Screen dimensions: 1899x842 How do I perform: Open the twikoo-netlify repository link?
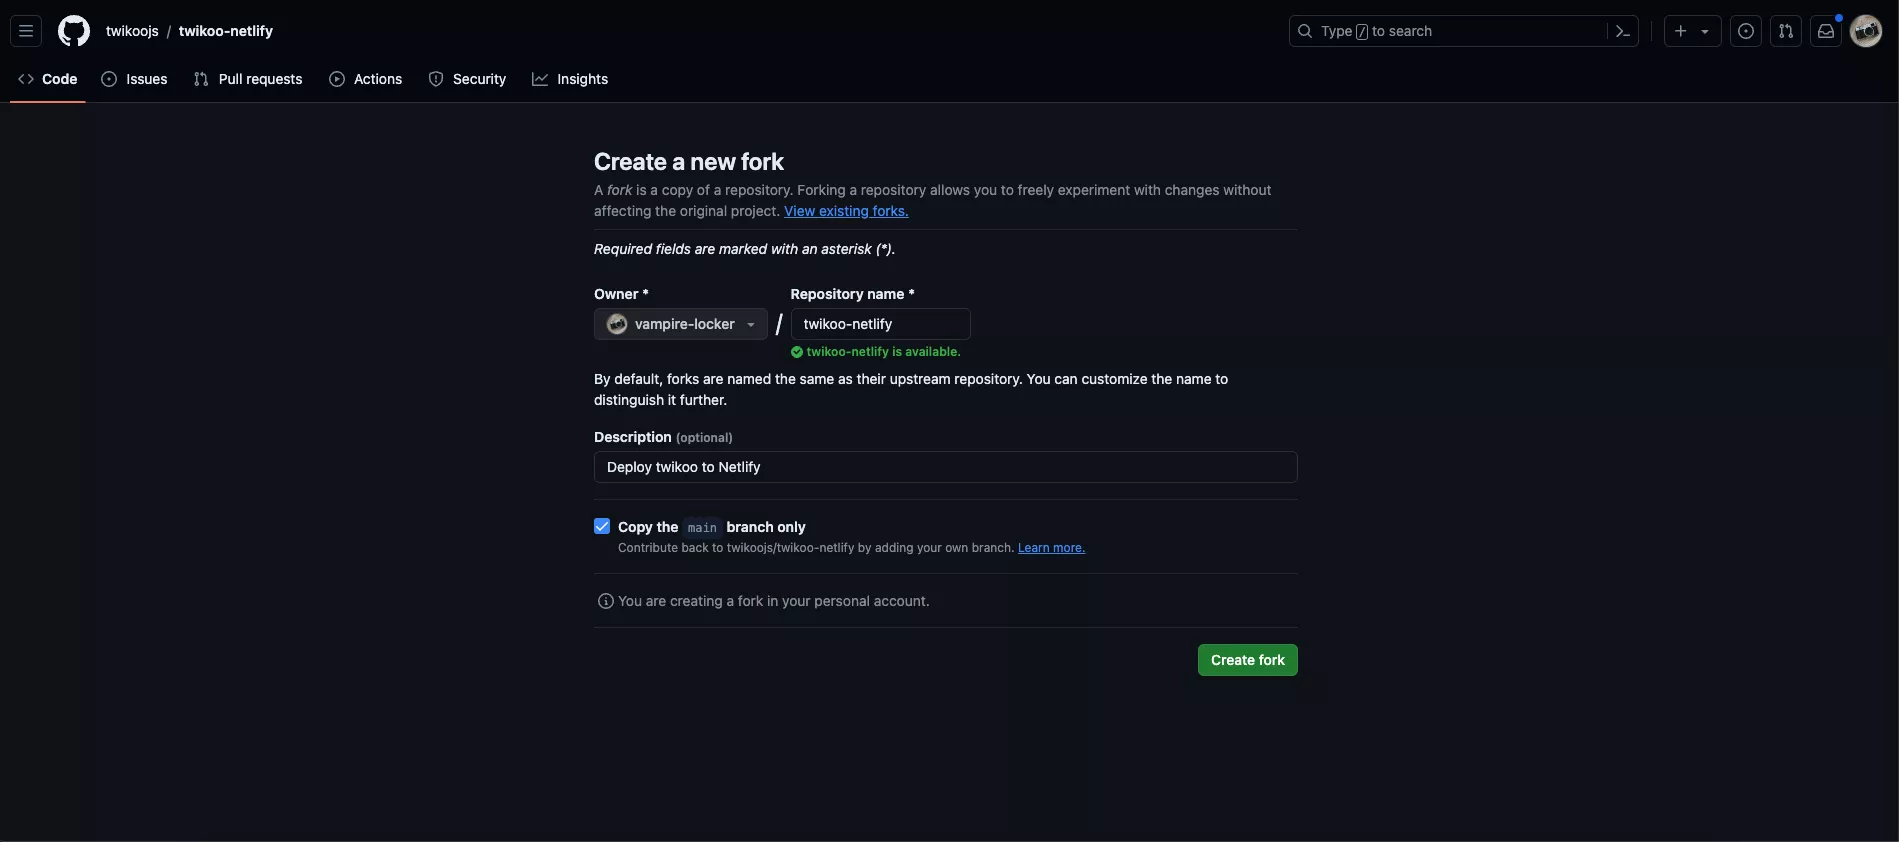[x=226, y=31]
